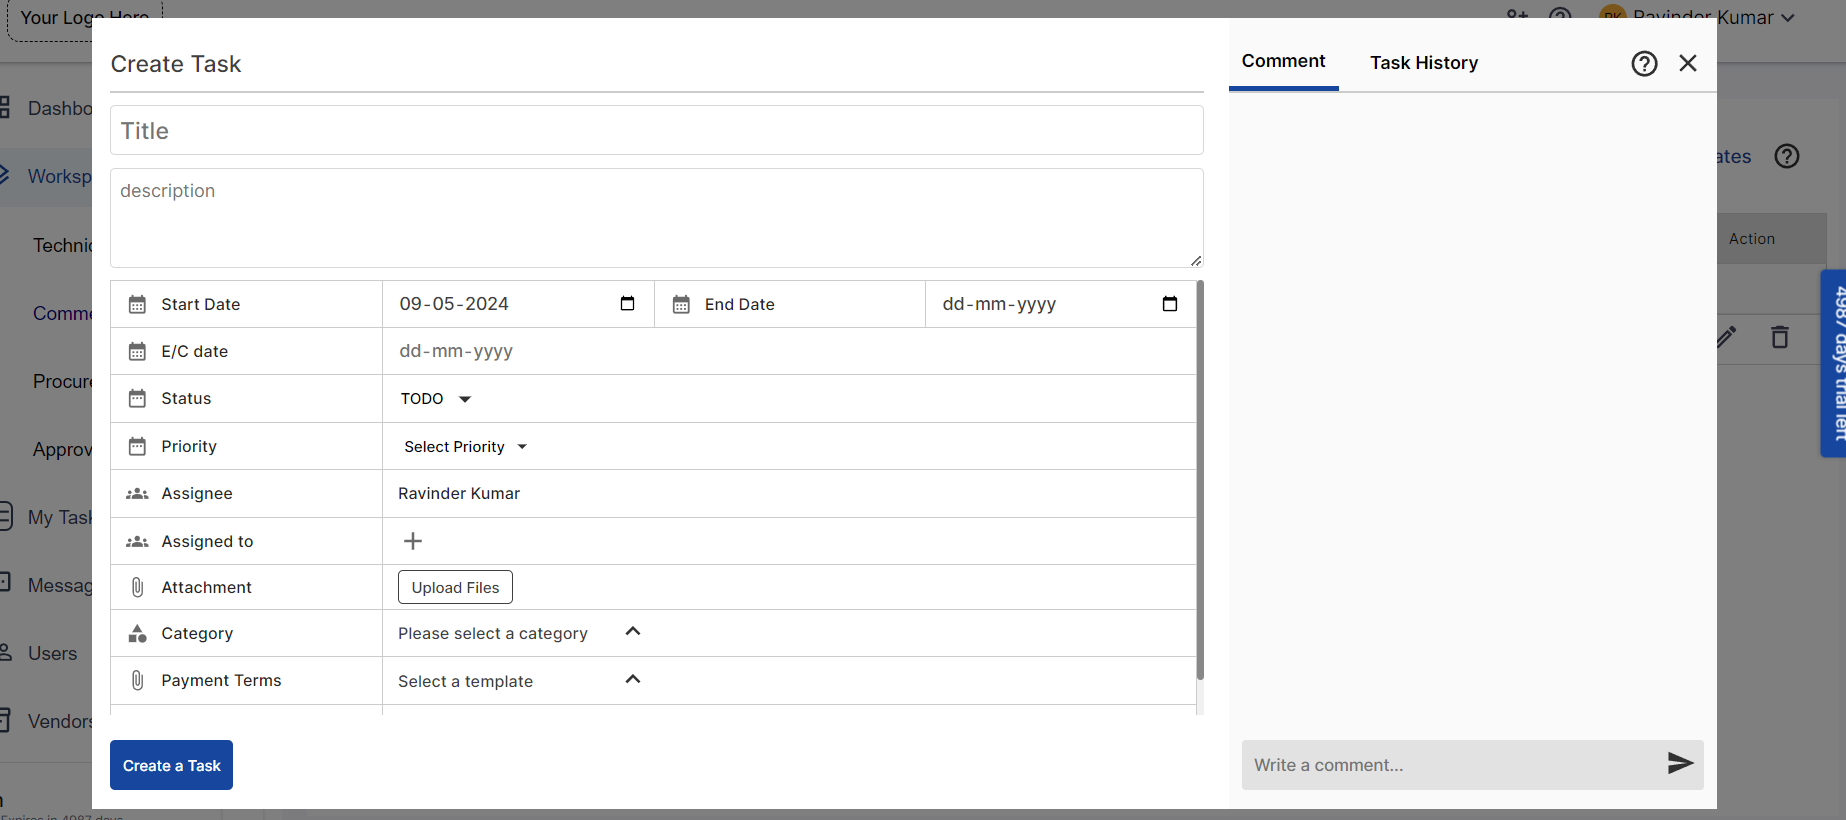Click the Action column header in background
Screen dimensions: 1846x820
point(1752,239)
